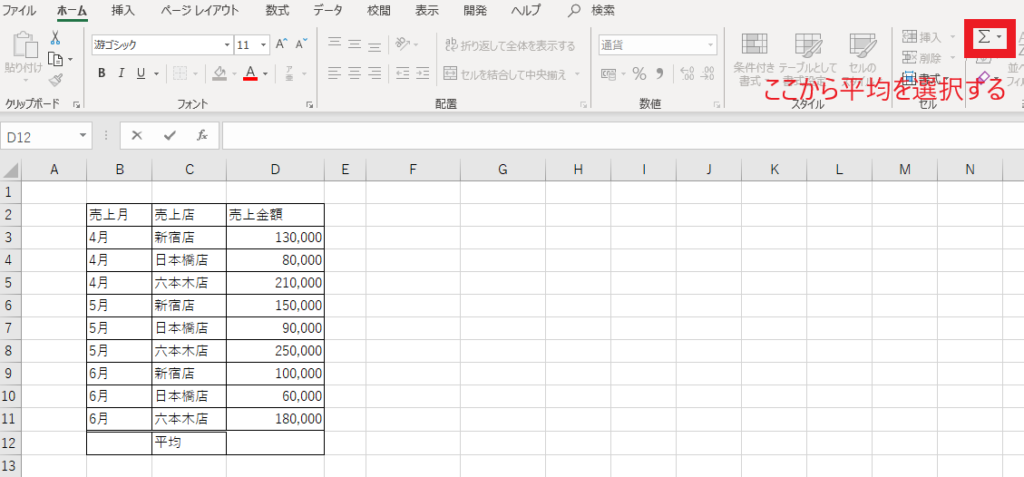Click the Cut scissors icon
Viewport: 1024px width, 477px height.
pyautogui.click(x=56, y=37)
